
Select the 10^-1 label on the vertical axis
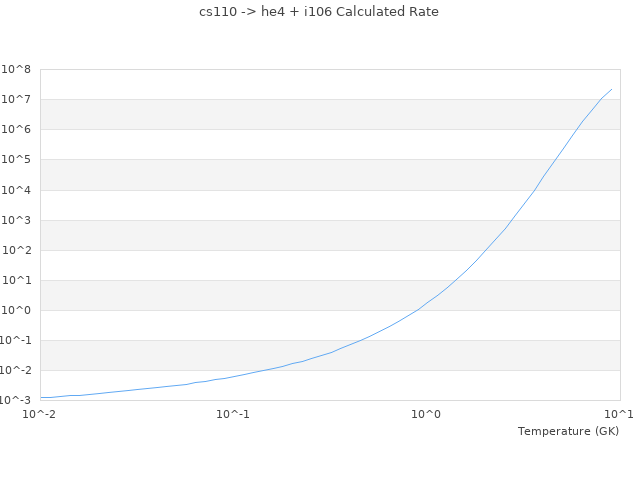pos(15,340)
